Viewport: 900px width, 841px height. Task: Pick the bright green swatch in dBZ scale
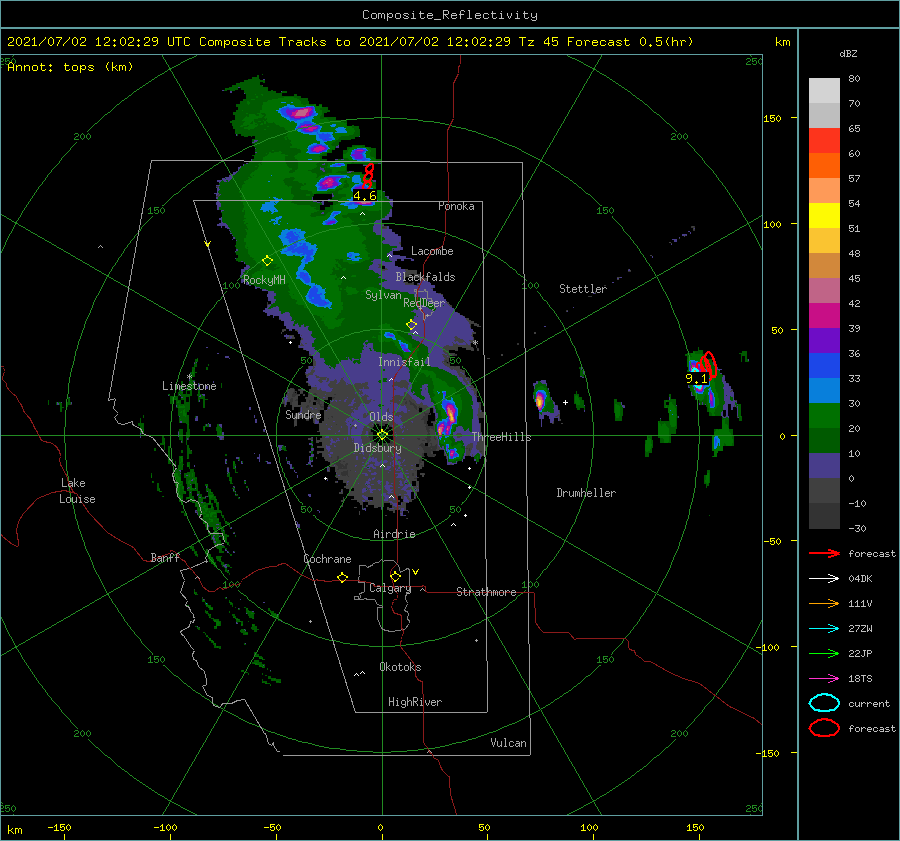pos(824,415)
